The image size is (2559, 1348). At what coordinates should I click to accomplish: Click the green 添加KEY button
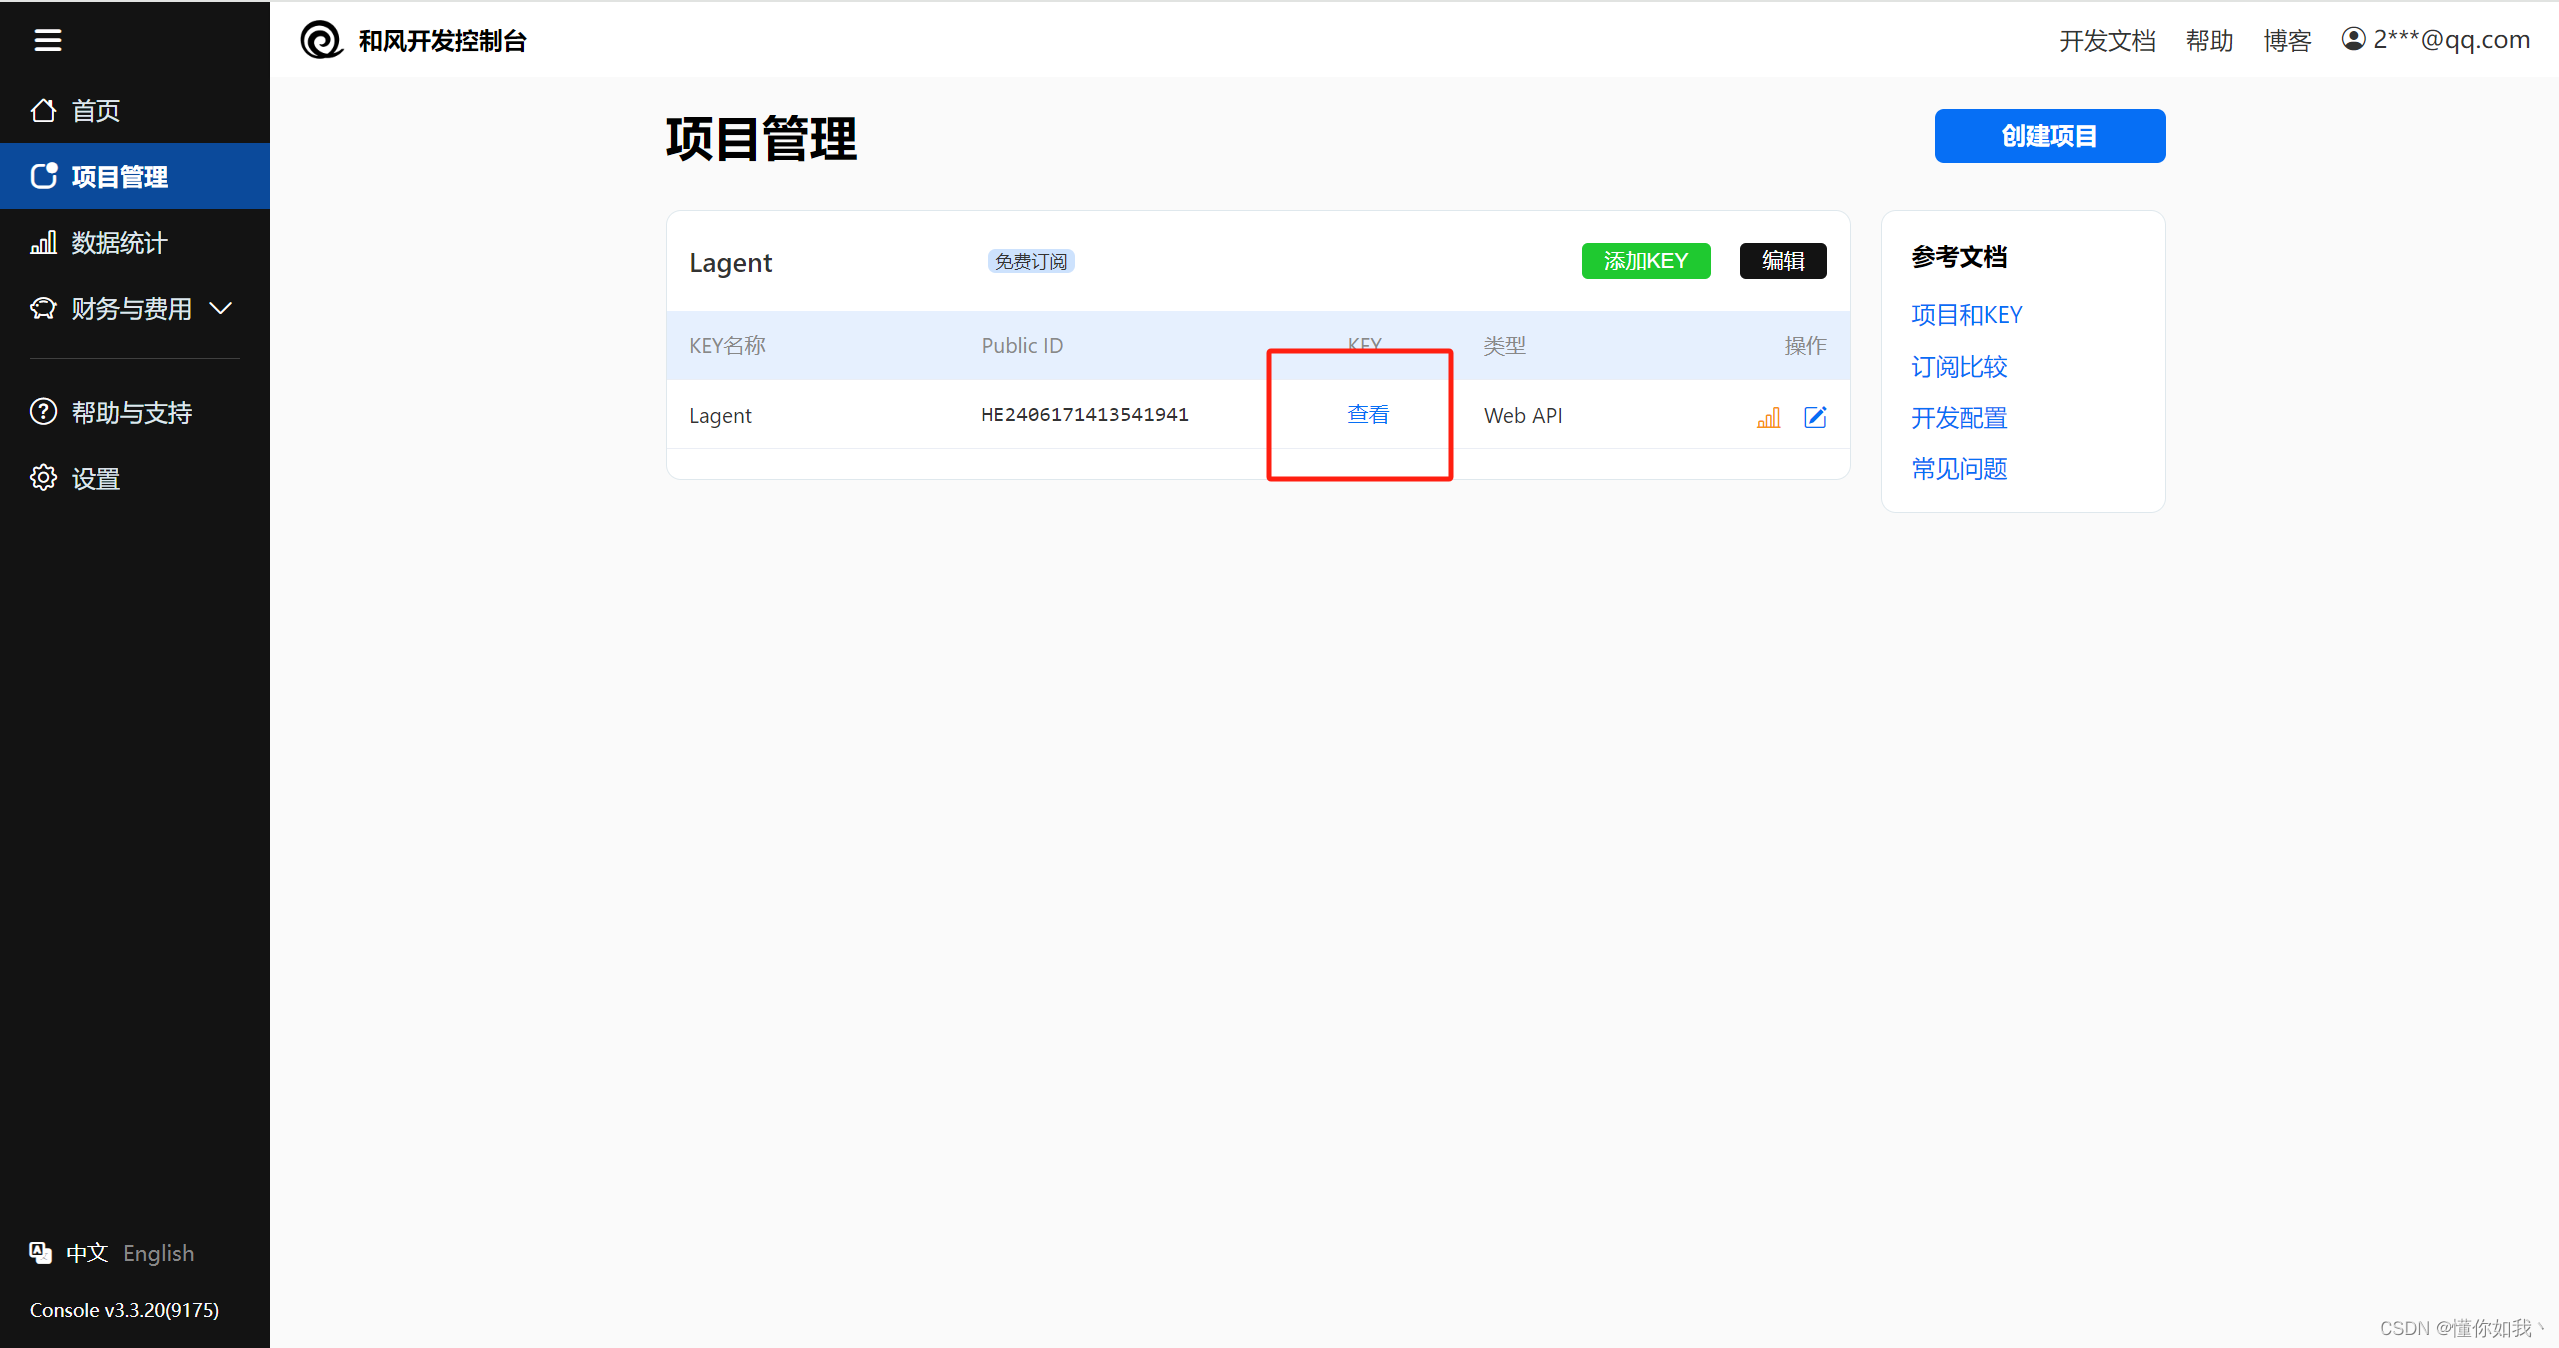1645,261
